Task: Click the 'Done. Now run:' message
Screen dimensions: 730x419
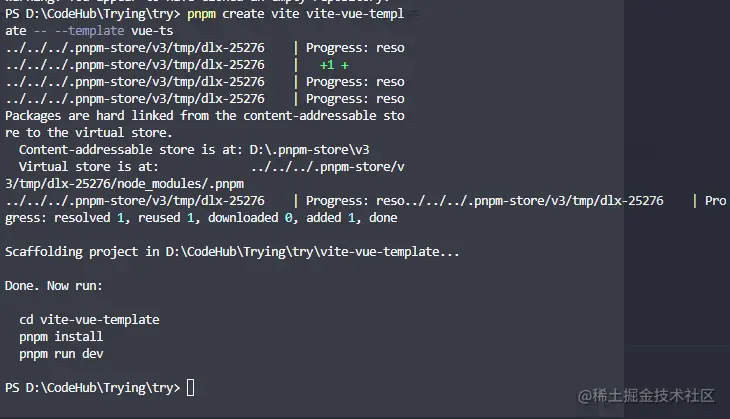Action: pyautogui.click(x=54, y=285)
